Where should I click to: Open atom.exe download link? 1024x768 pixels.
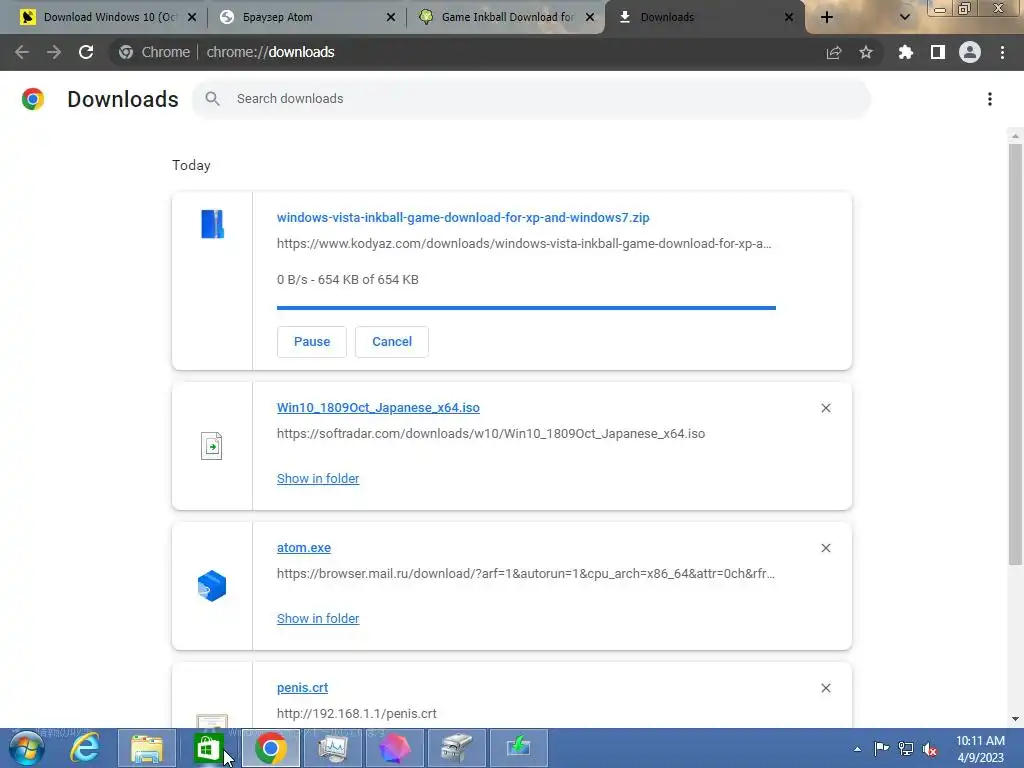[x=304, y=548]
